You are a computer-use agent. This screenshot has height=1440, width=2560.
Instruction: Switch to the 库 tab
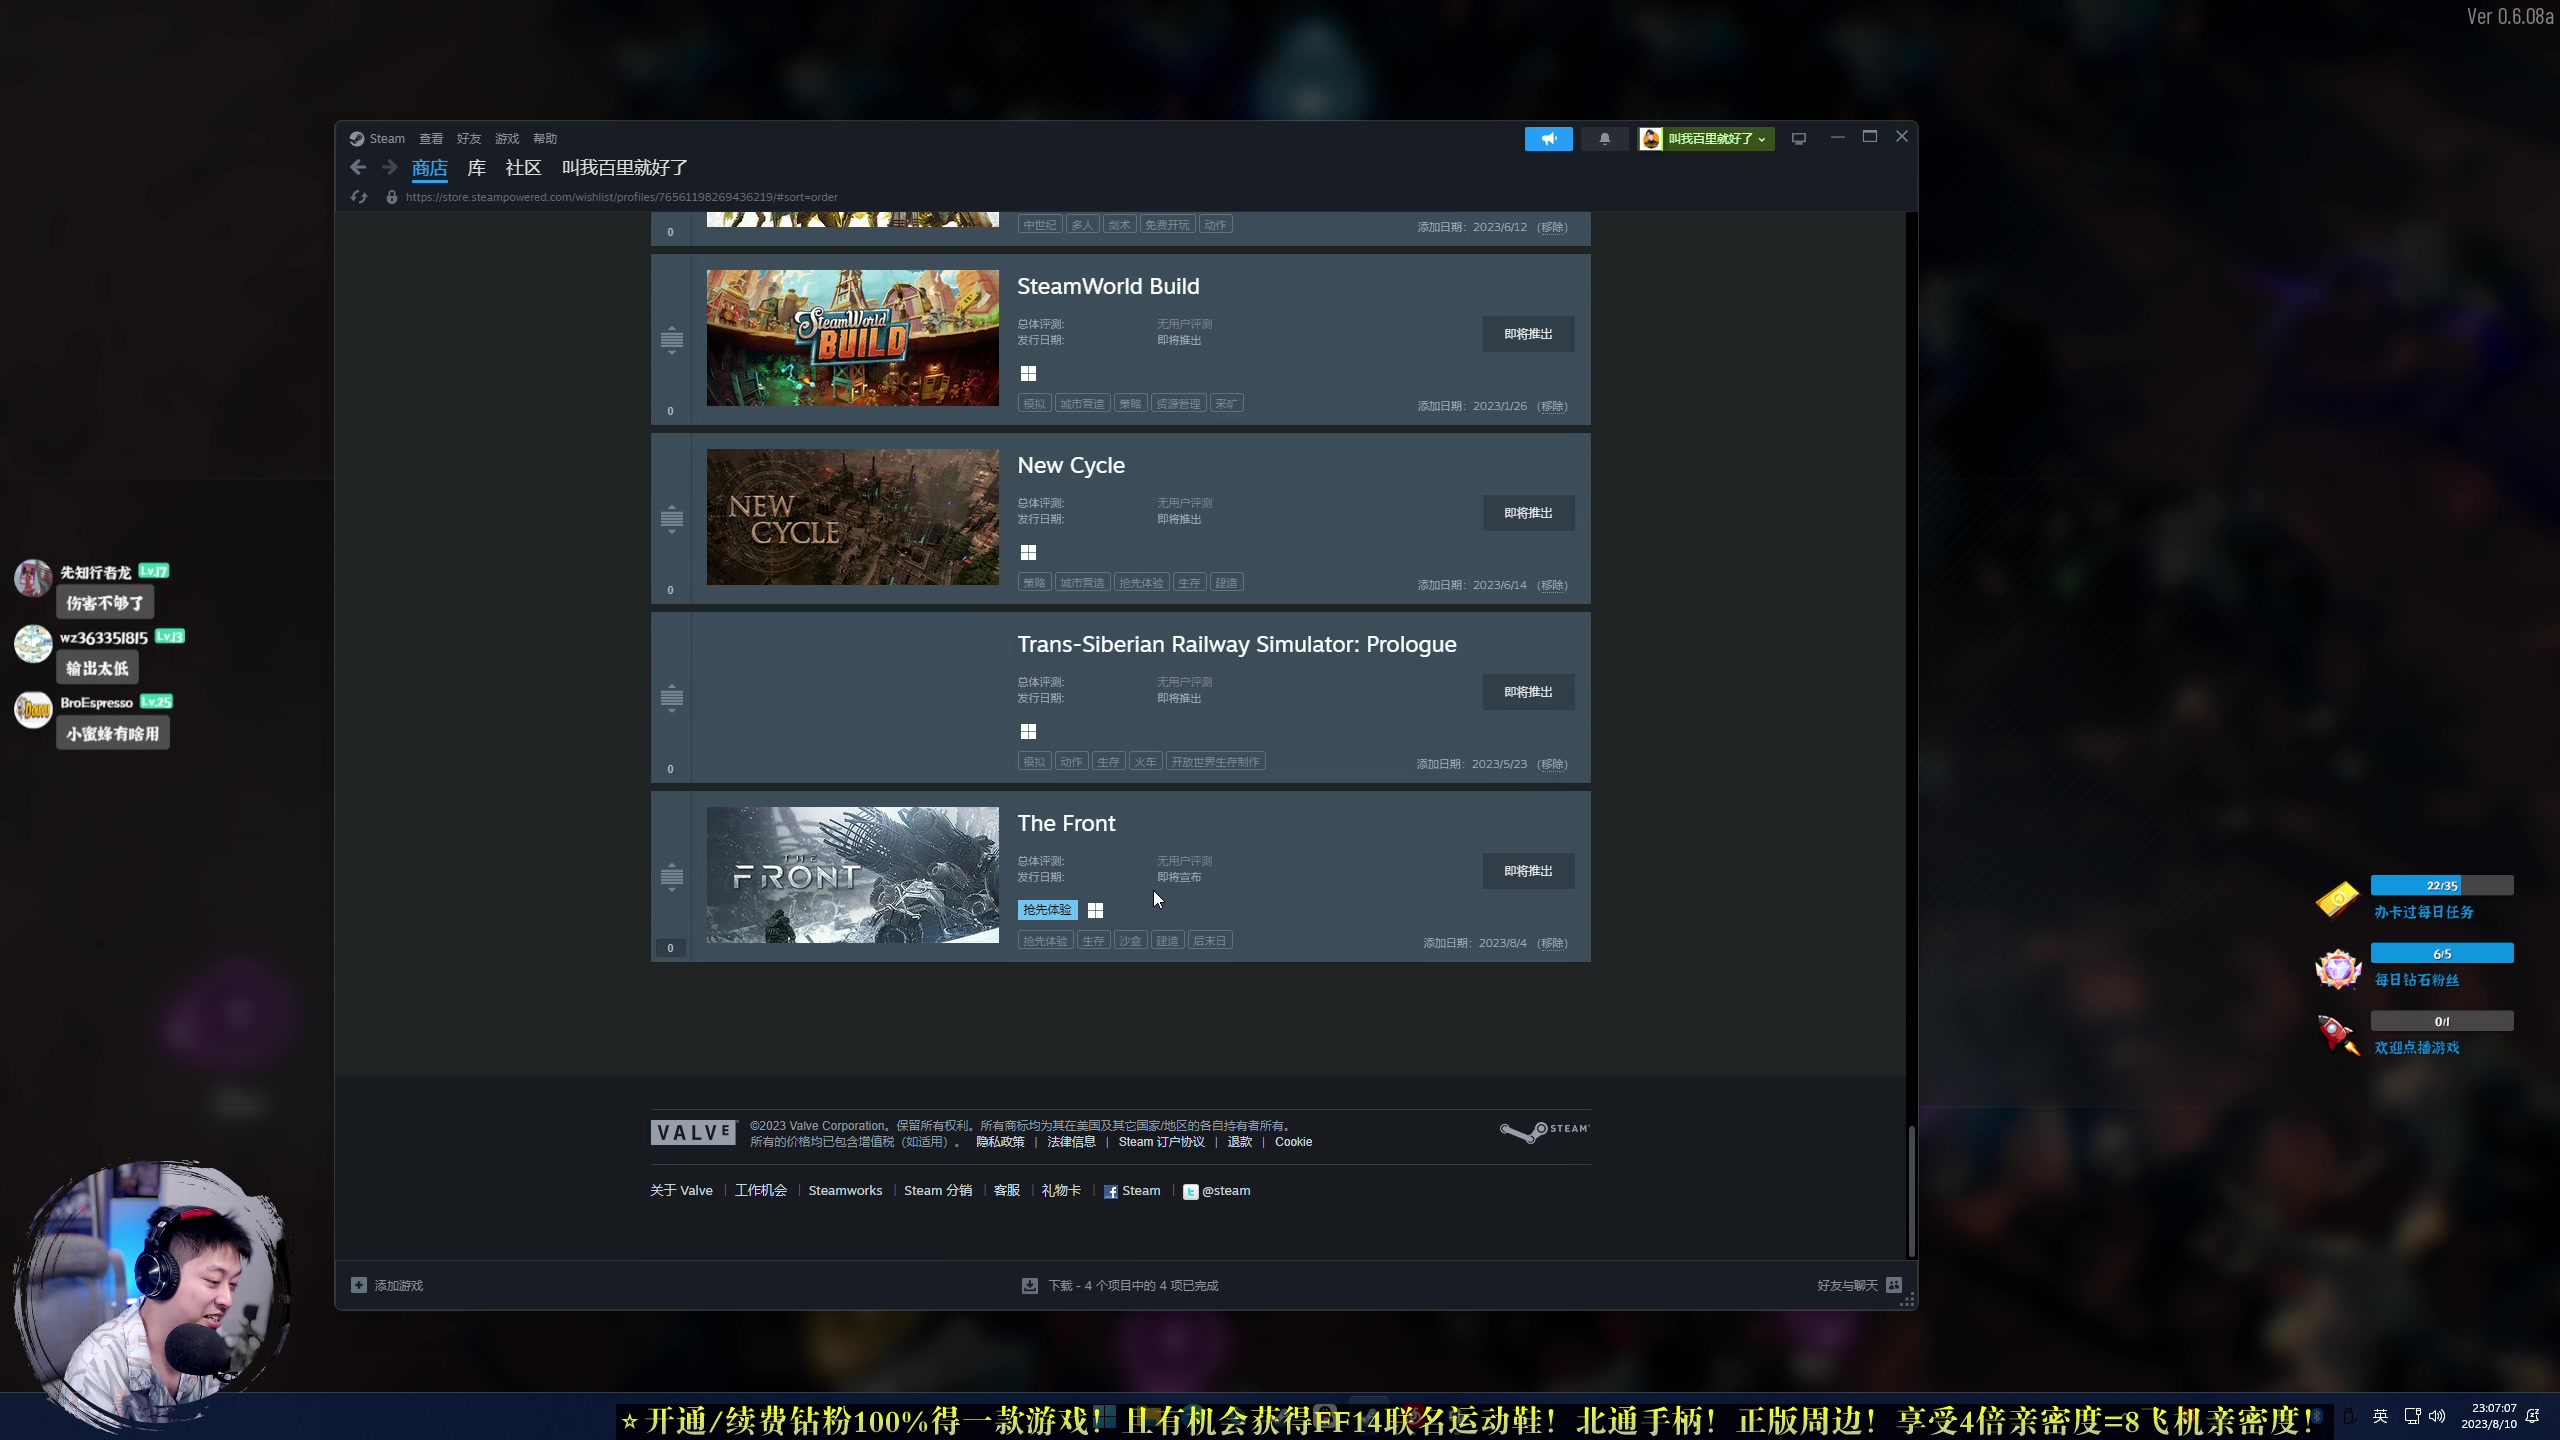(477, 168)
